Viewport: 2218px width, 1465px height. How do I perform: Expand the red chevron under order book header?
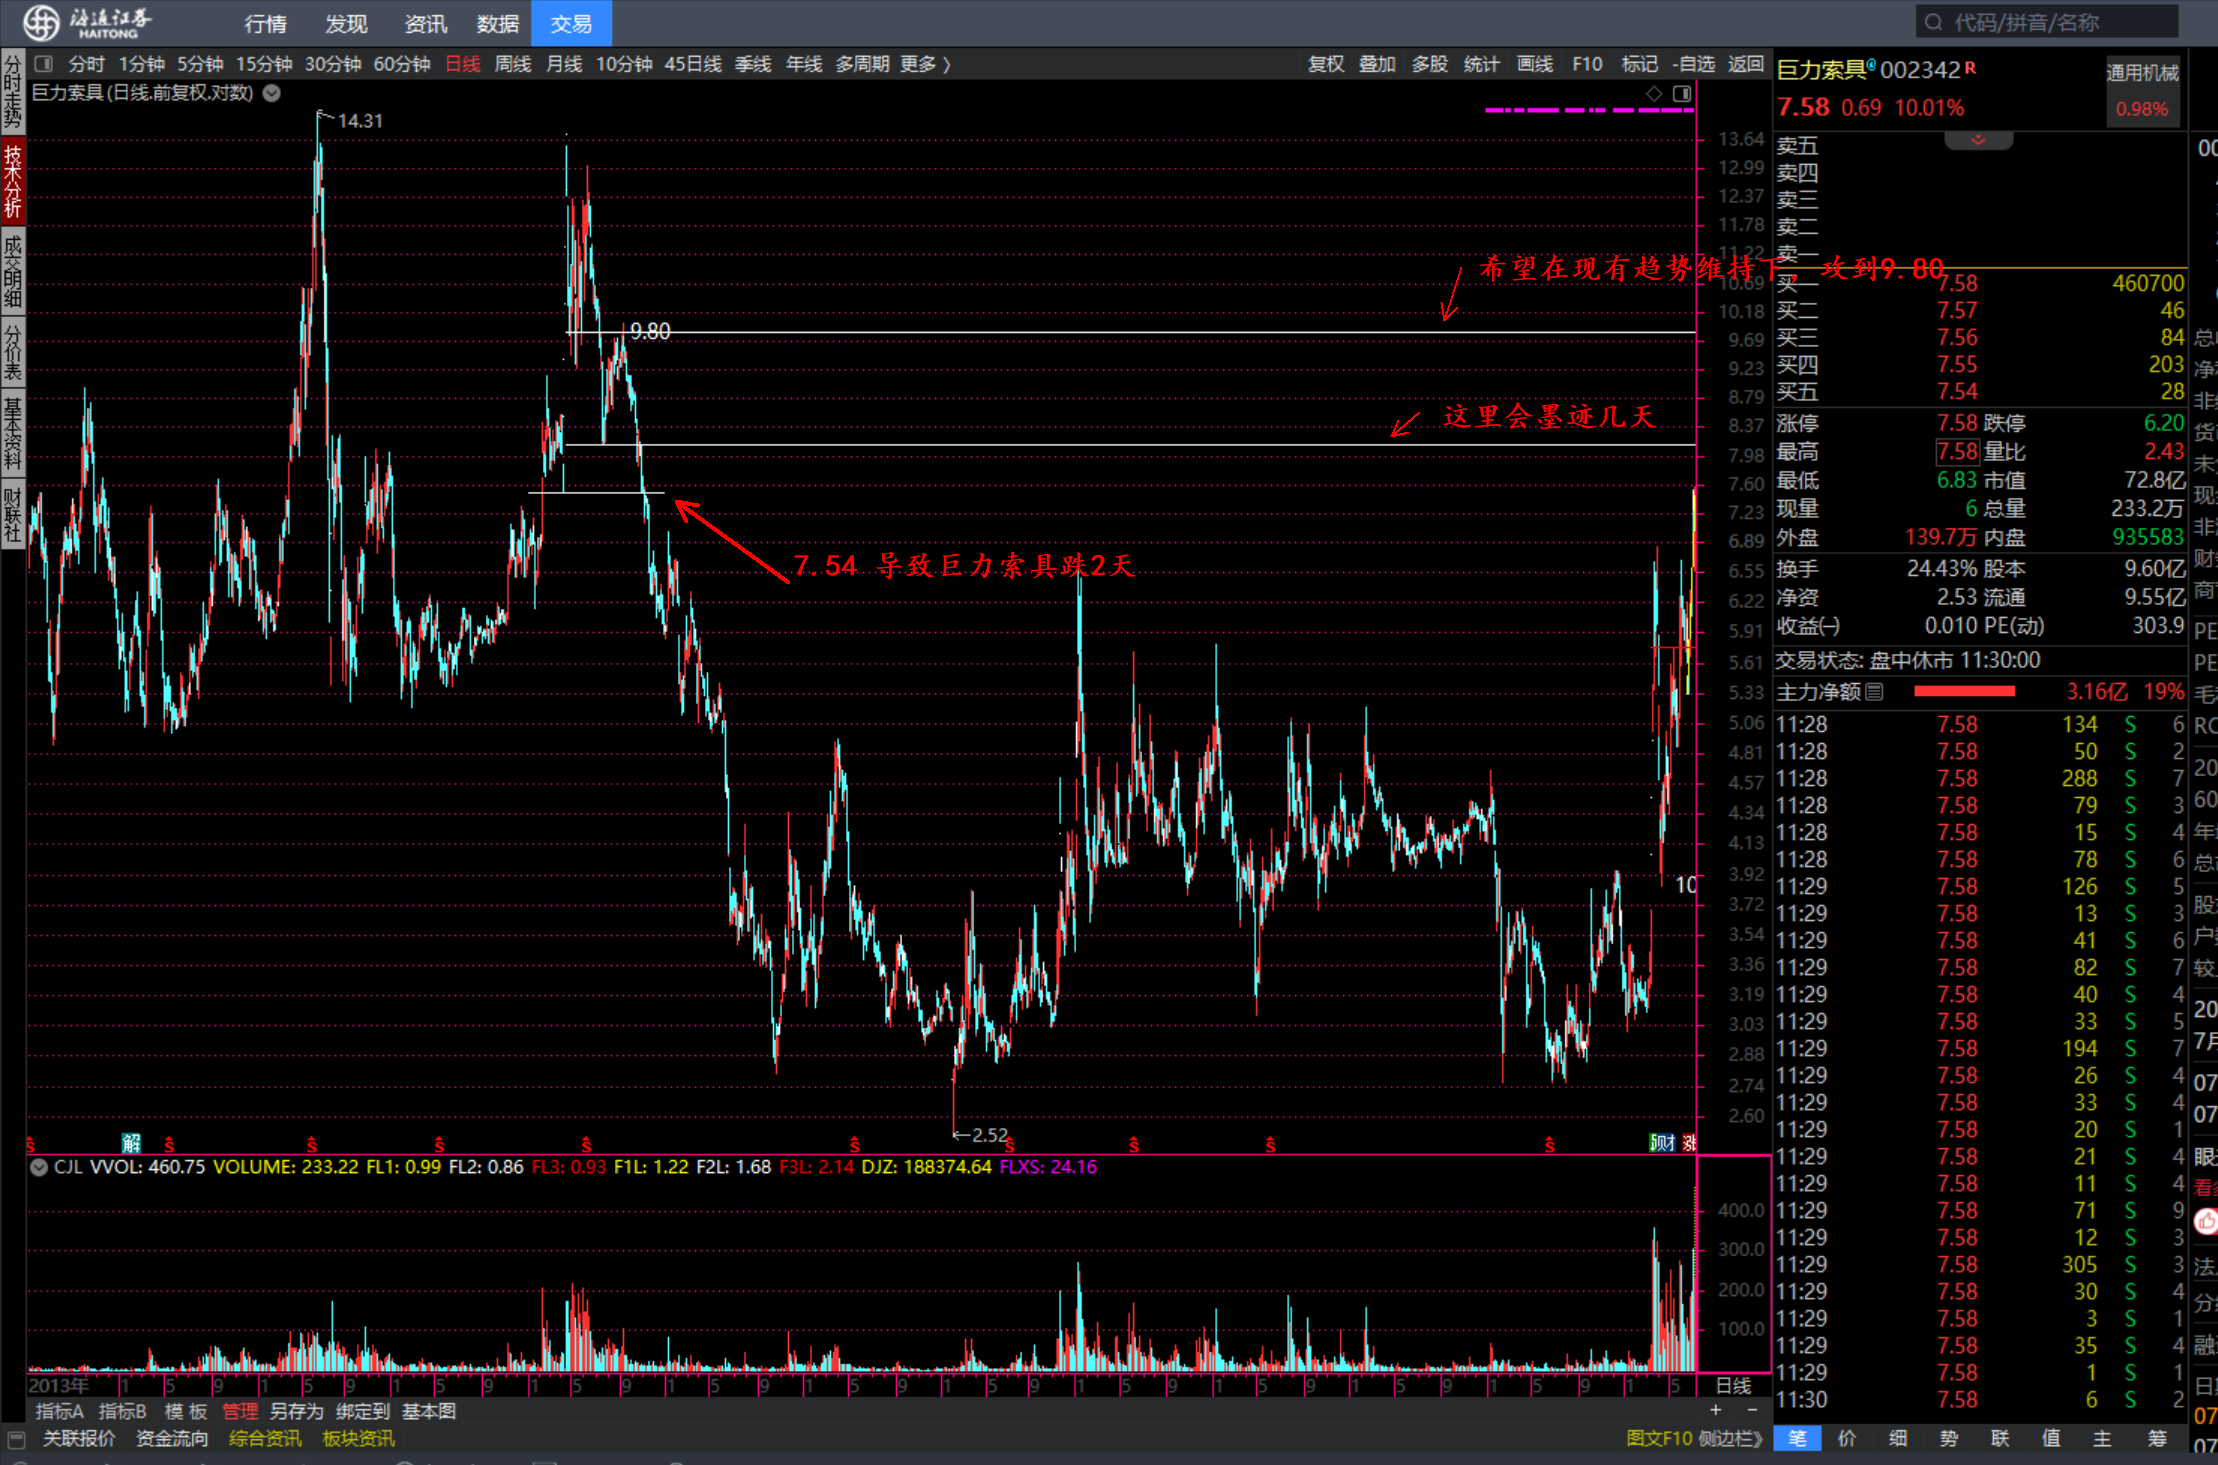1978,140
